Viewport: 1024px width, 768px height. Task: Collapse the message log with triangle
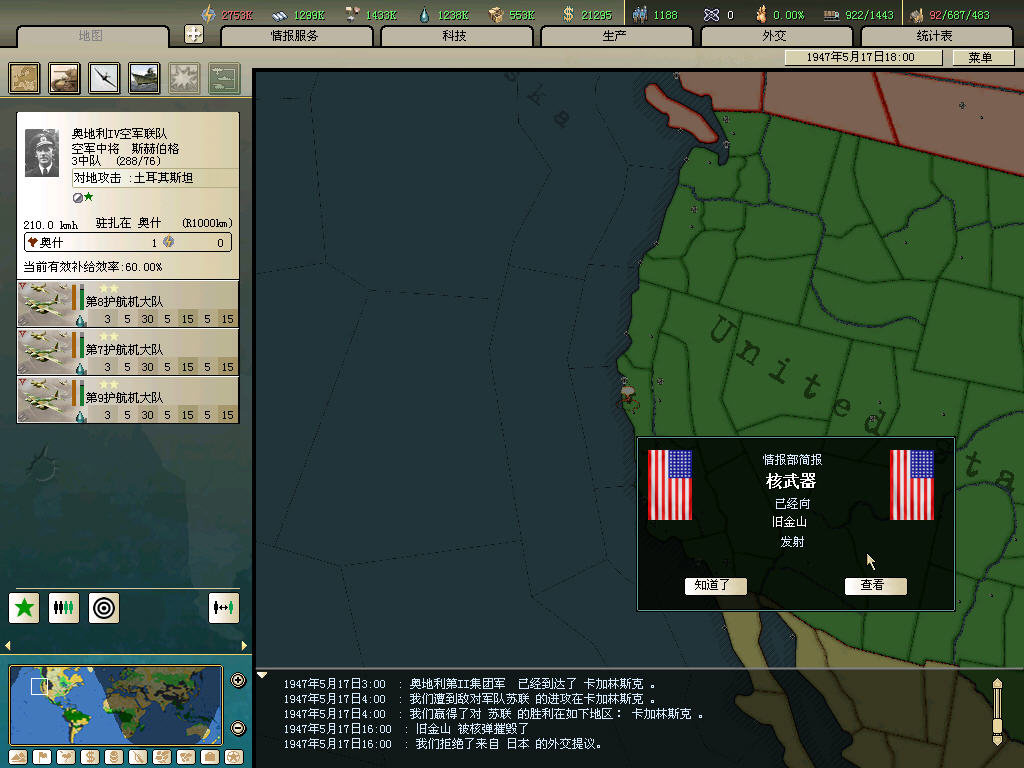[262, 676]
